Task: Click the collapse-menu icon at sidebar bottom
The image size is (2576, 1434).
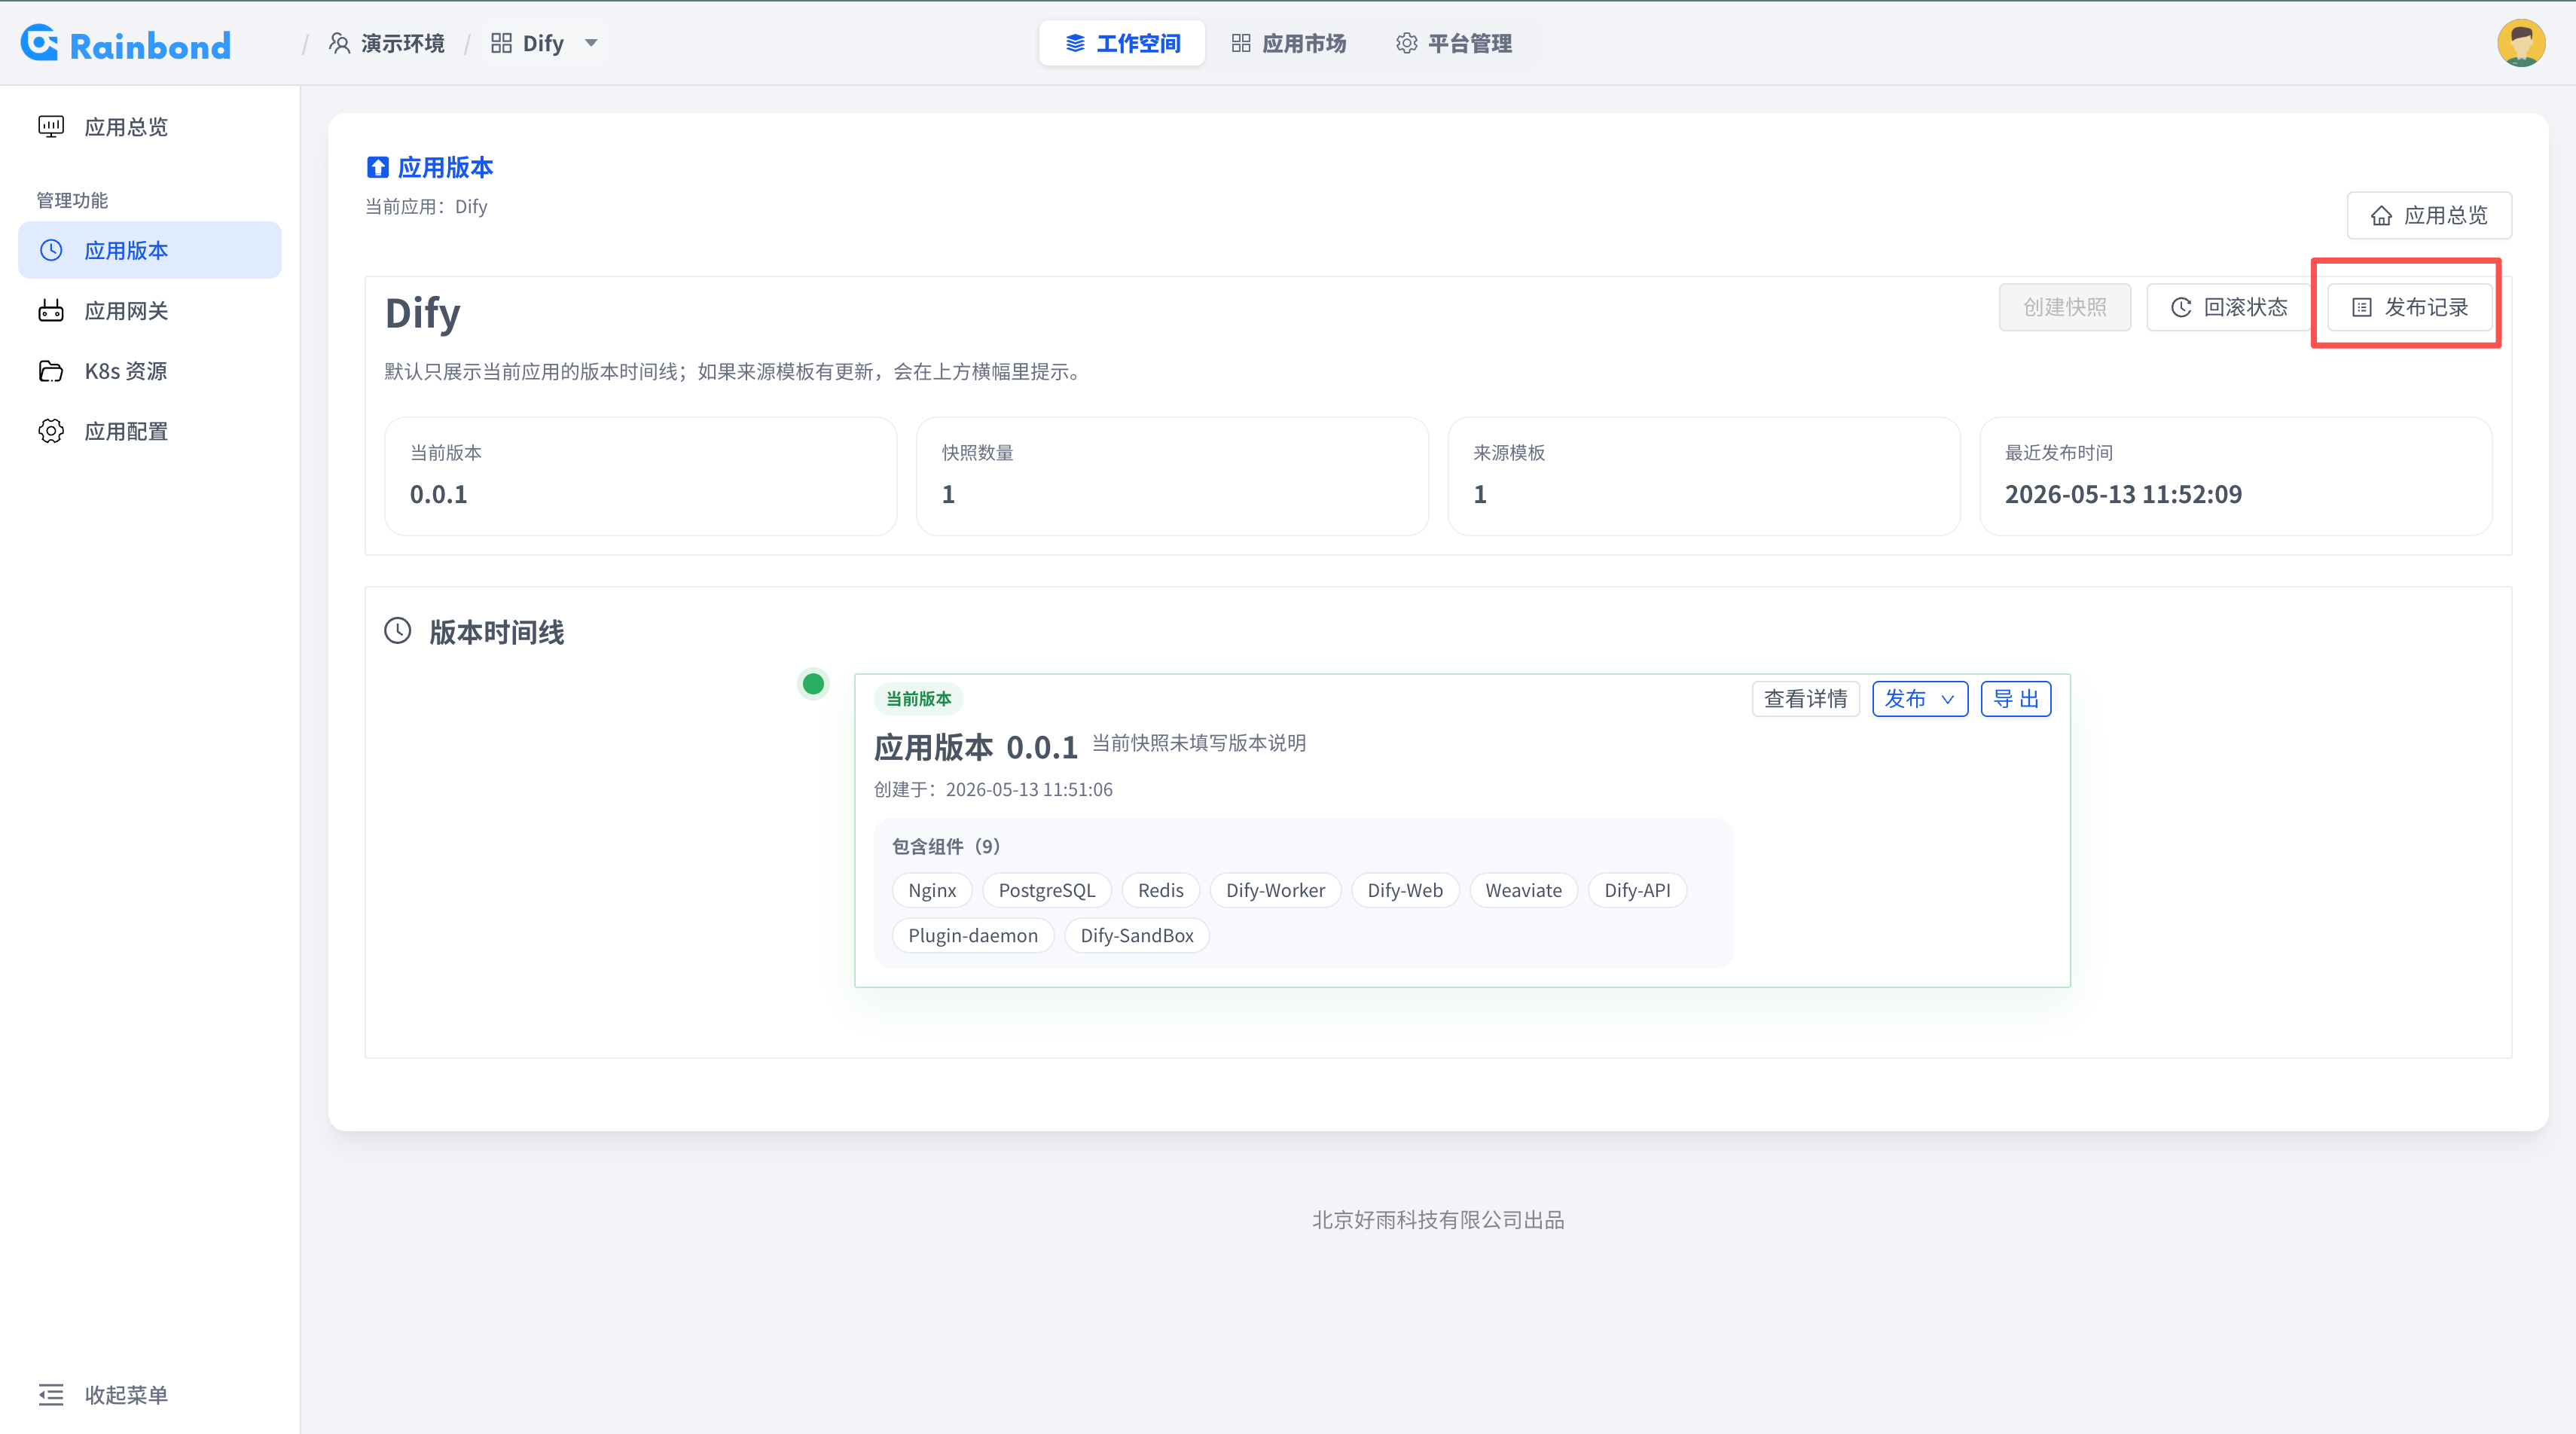Action: tap(51, 1394)
